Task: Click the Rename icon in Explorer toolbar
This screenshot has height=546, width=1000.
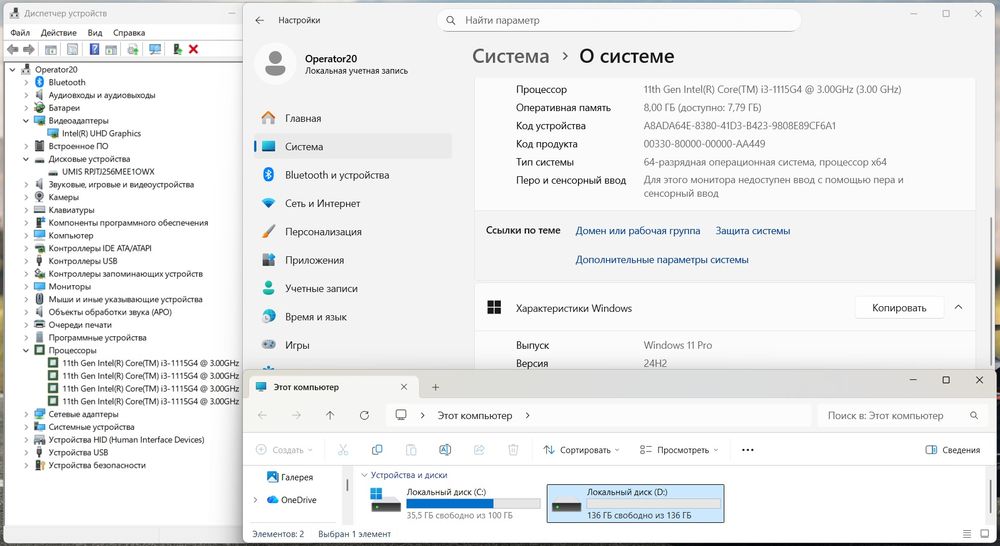Action: pos(445,450)
